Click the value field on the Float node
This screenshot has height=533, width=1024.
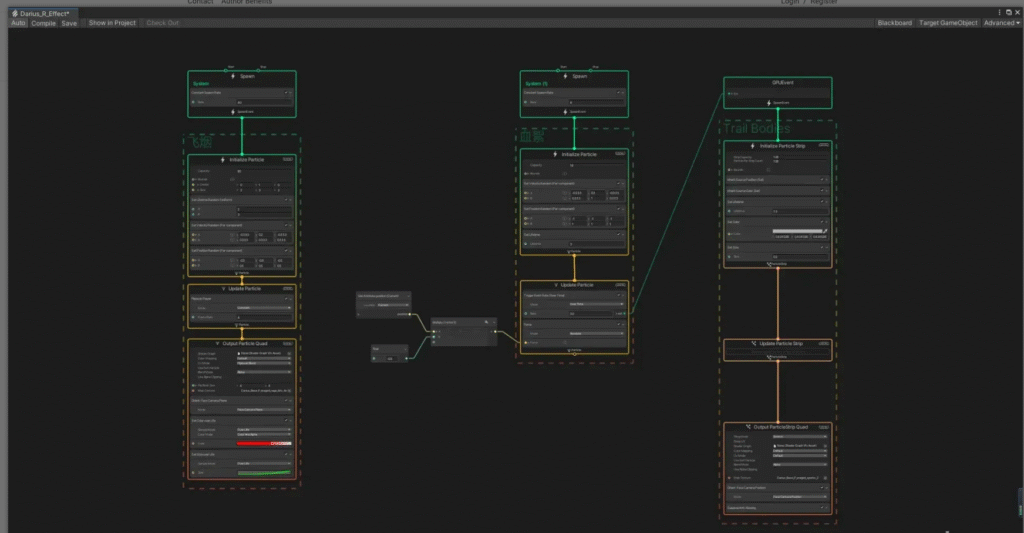[391, 358]
